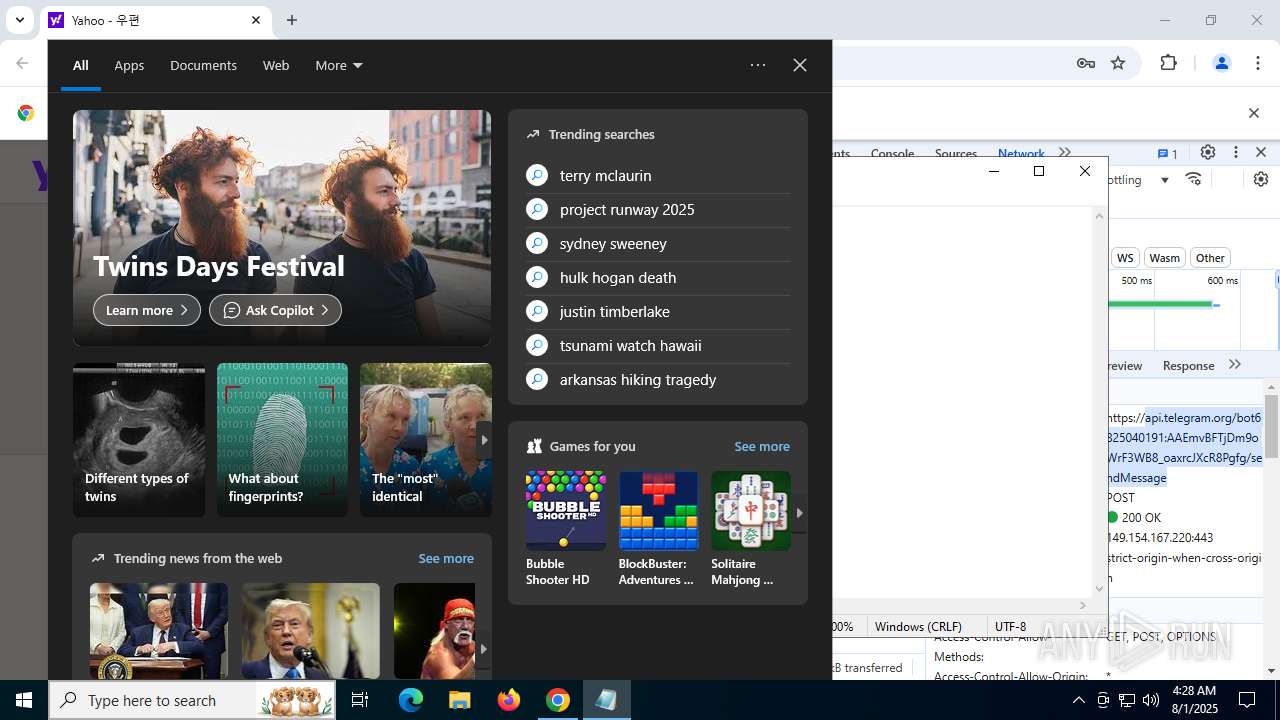Open Chrome password key icon
Screen dimensions: 1280x720
(x=1086, y=63)
